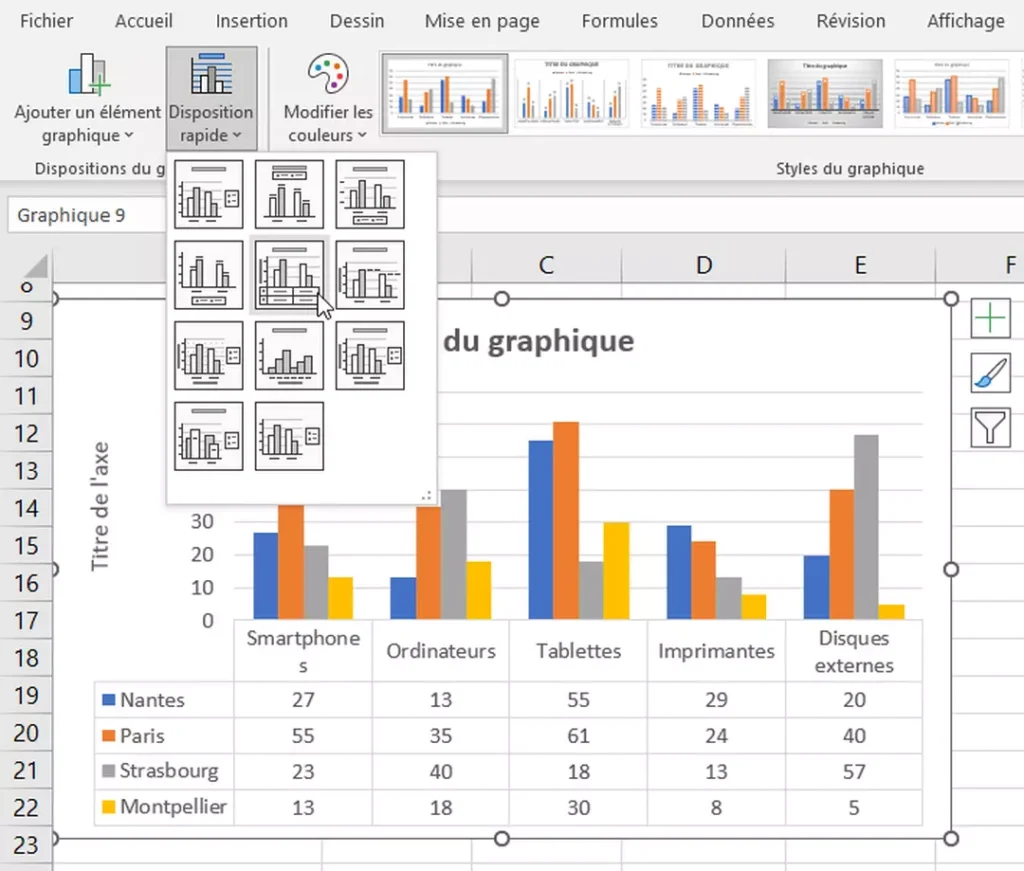Image resolution: width=1024 pixels, height=871 pixels.
Task: Open chart elements with the green plus button
Action: [990, 319]
